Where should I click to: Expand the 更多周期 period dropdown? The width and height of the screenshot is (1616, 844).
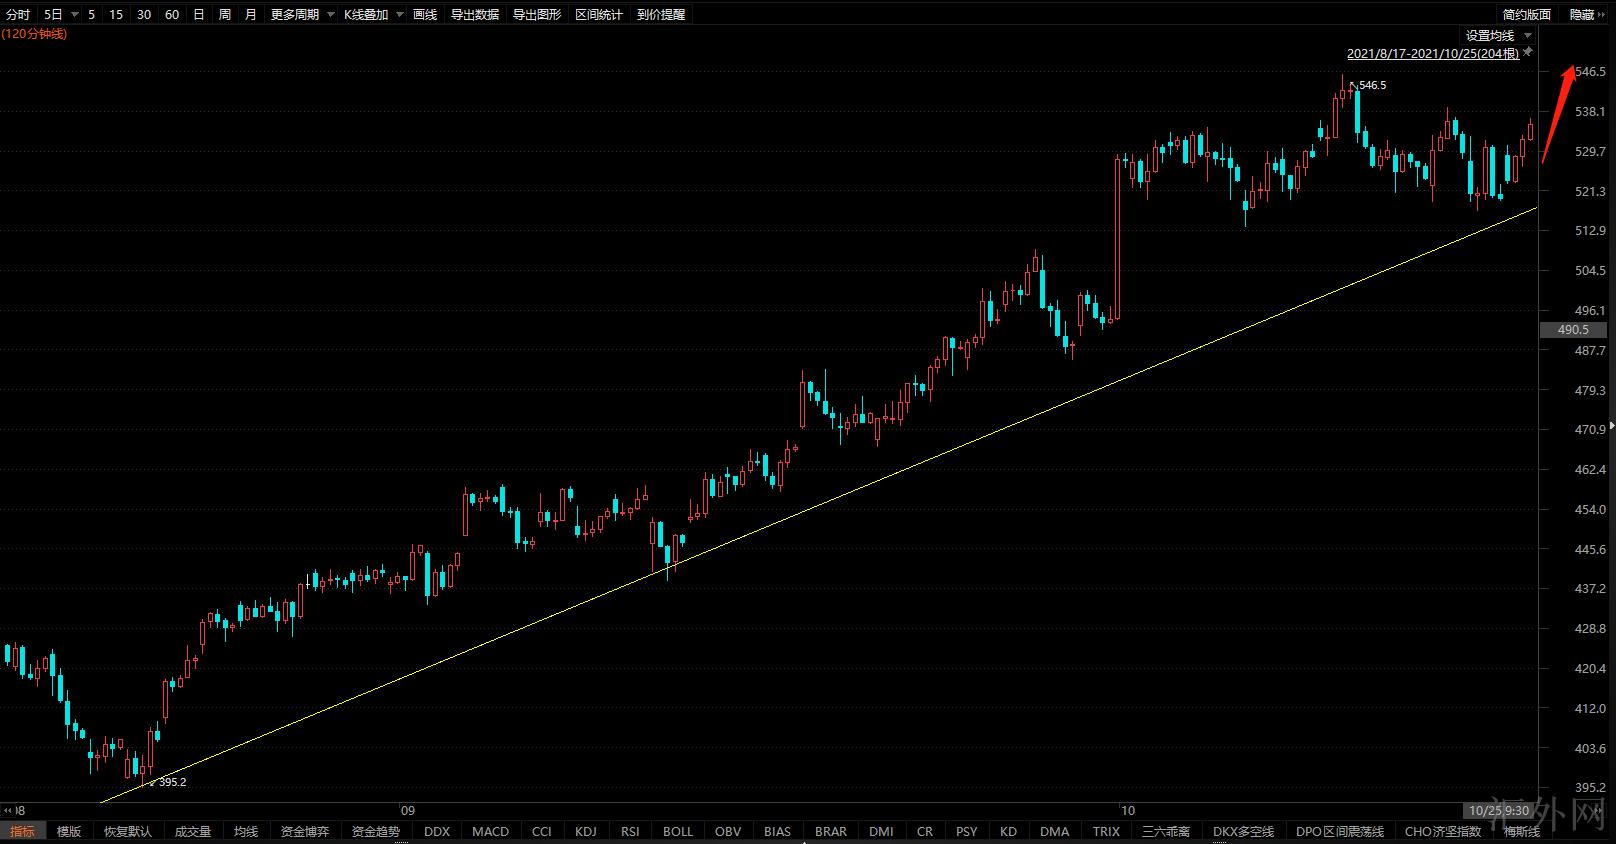tap(331, 15)
